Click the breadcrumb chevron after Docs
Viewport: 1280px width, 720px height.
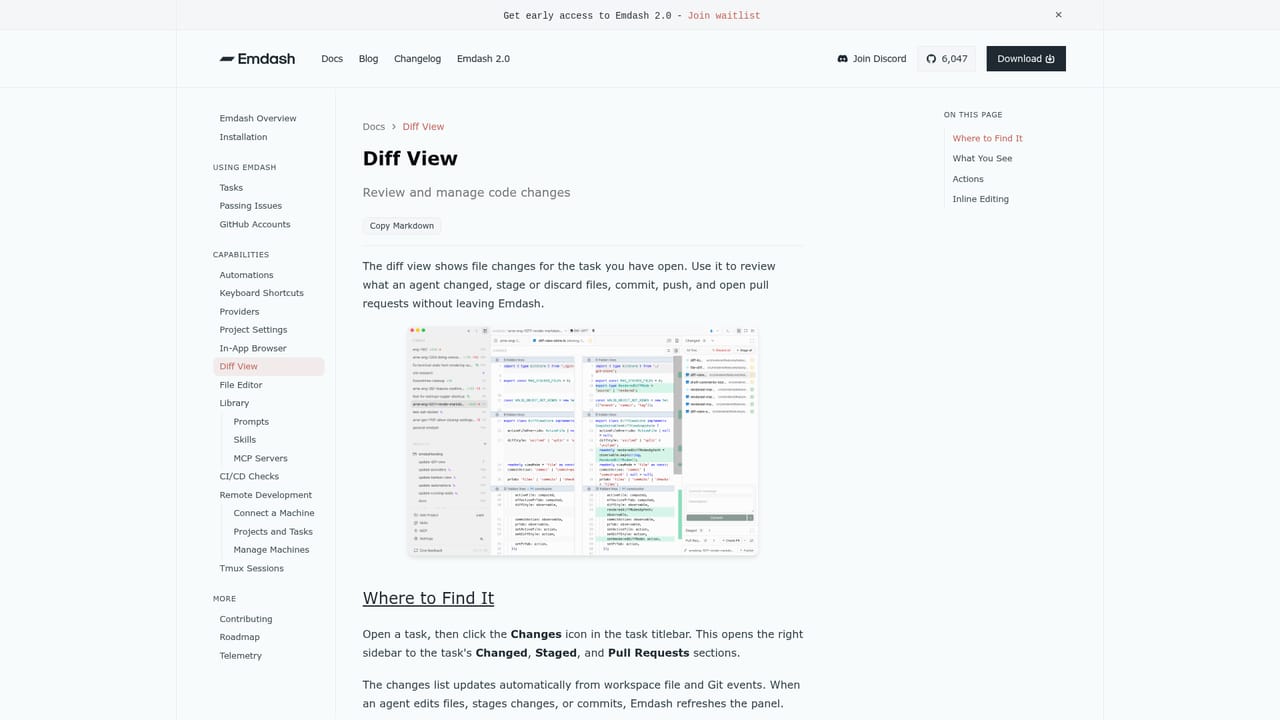coord(394,127)
